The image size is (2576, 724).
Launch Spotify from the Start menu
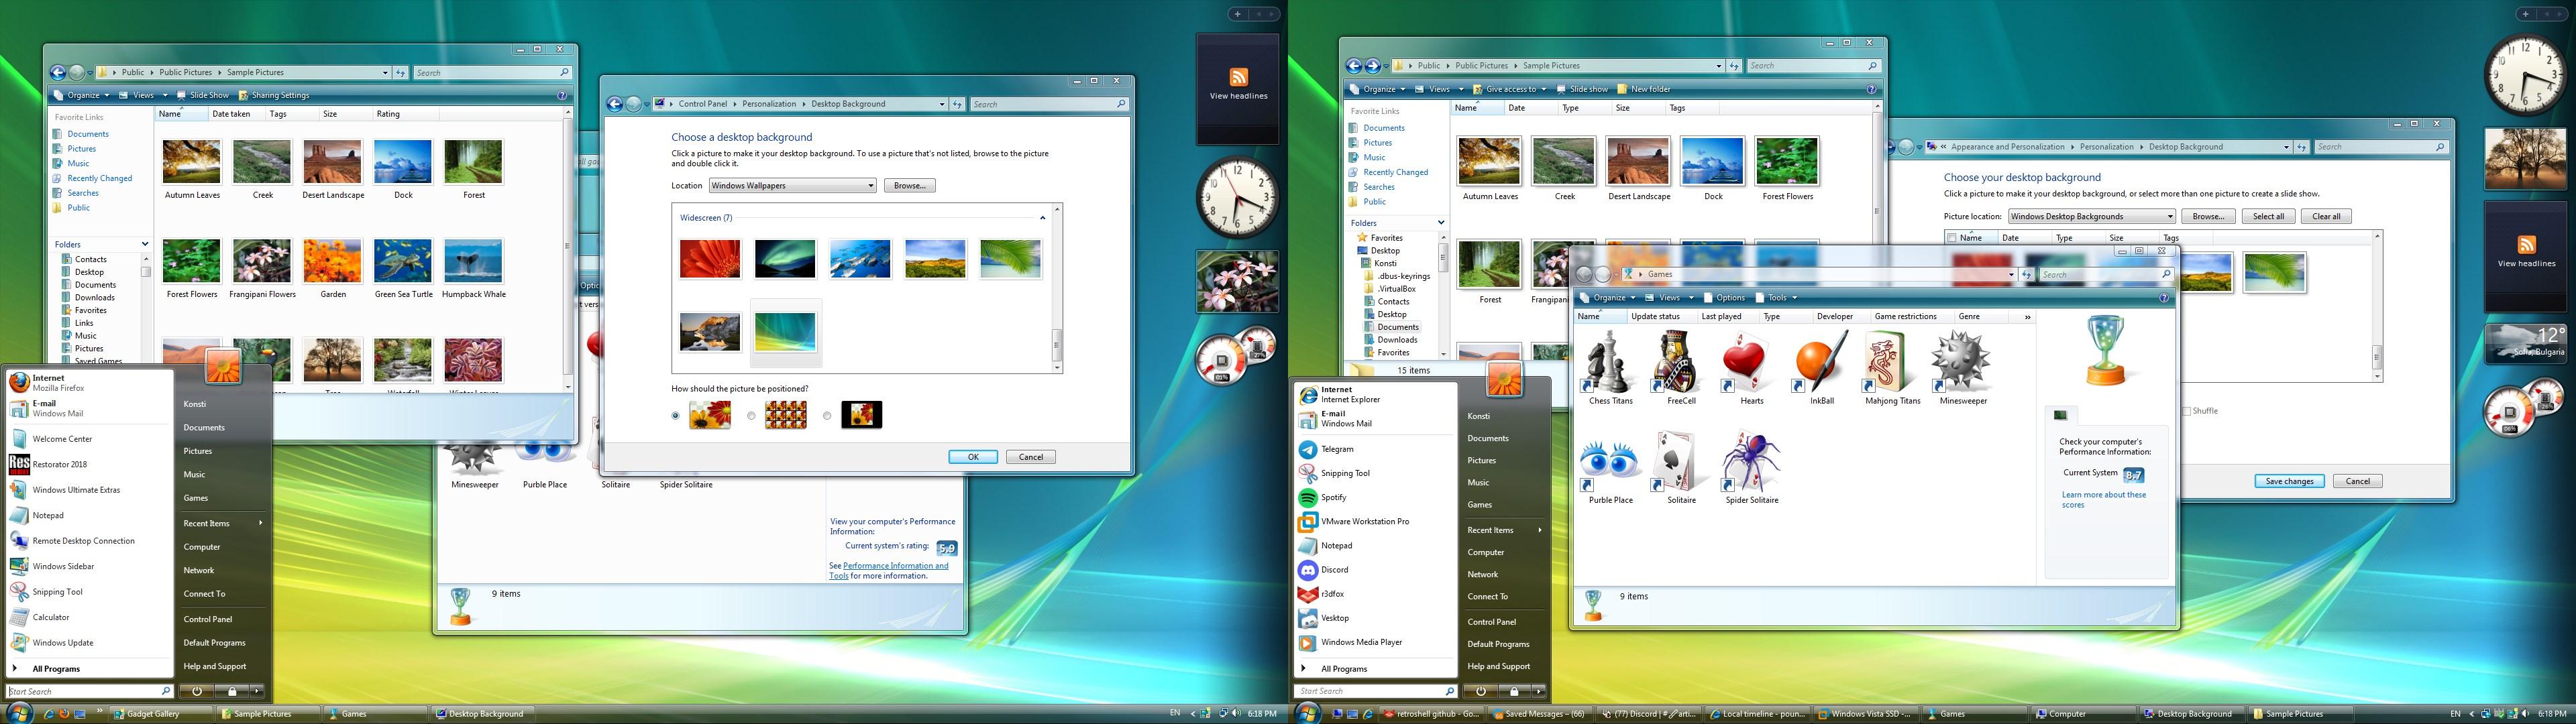[x=1333, y=497]
